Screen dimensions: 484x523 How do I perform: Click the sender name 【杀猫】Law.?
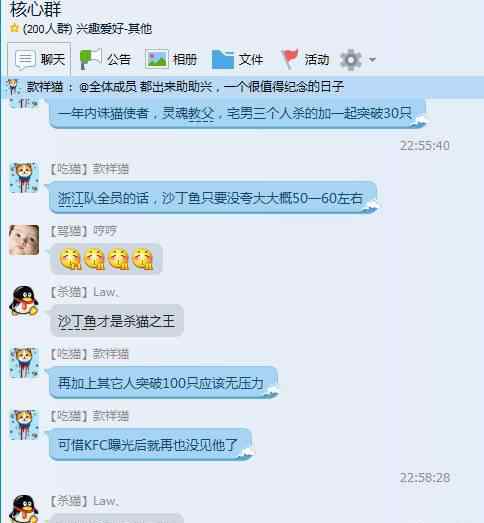point(85,292)
